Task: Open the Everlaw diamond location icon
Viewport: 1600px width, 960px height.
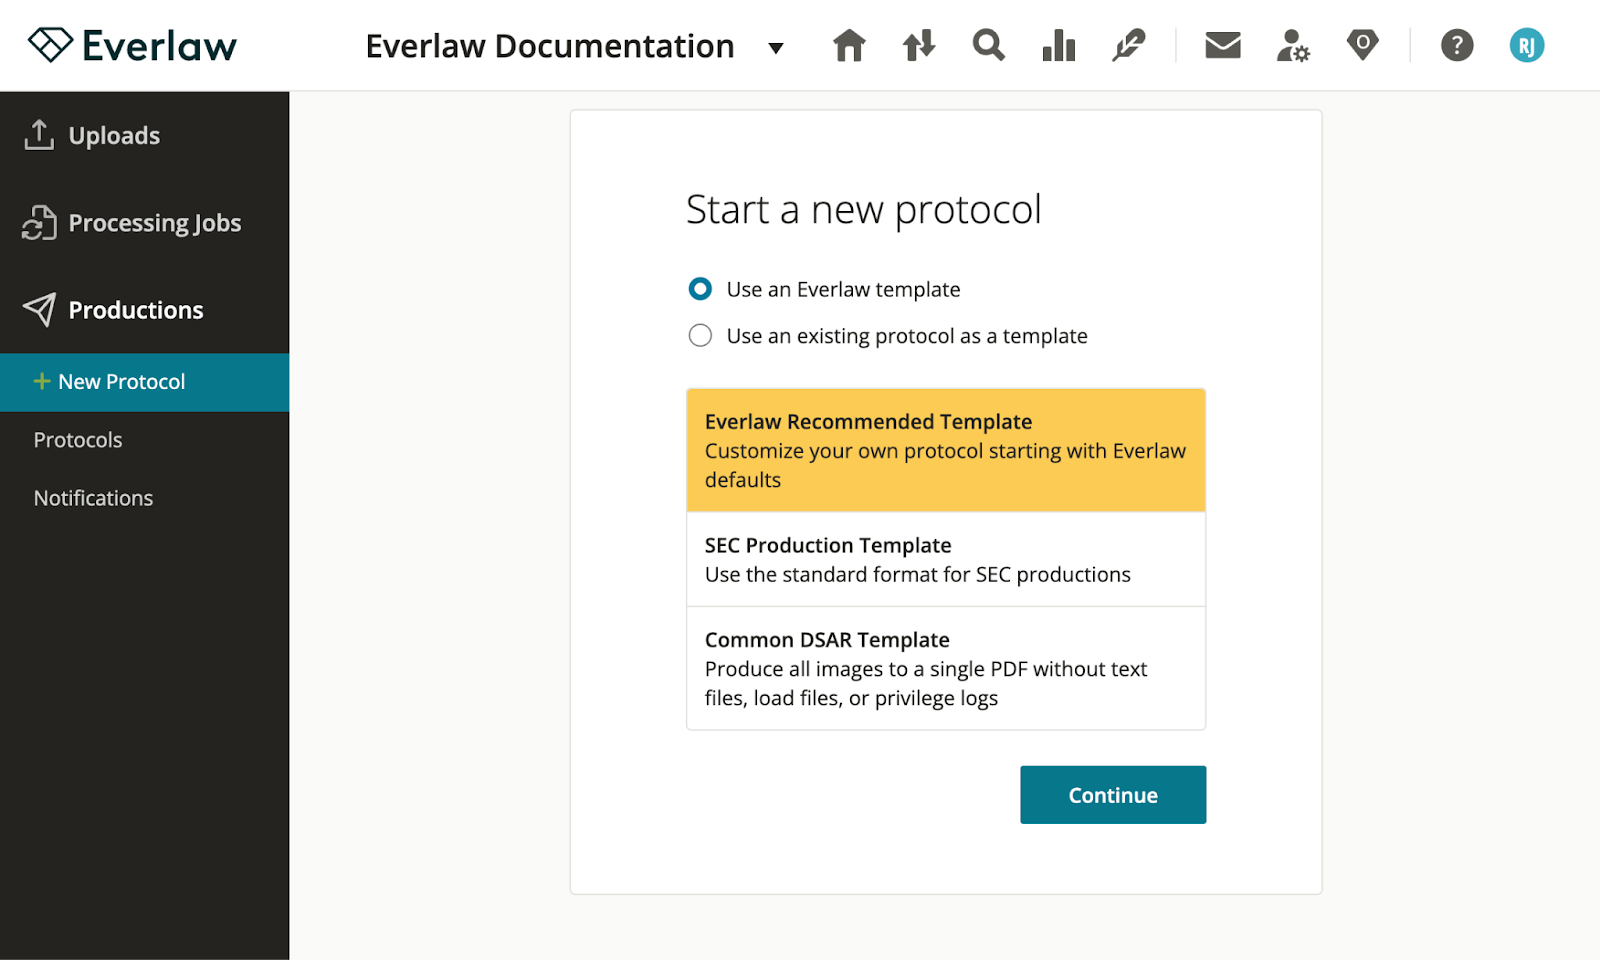Action: click(1362, 45)
